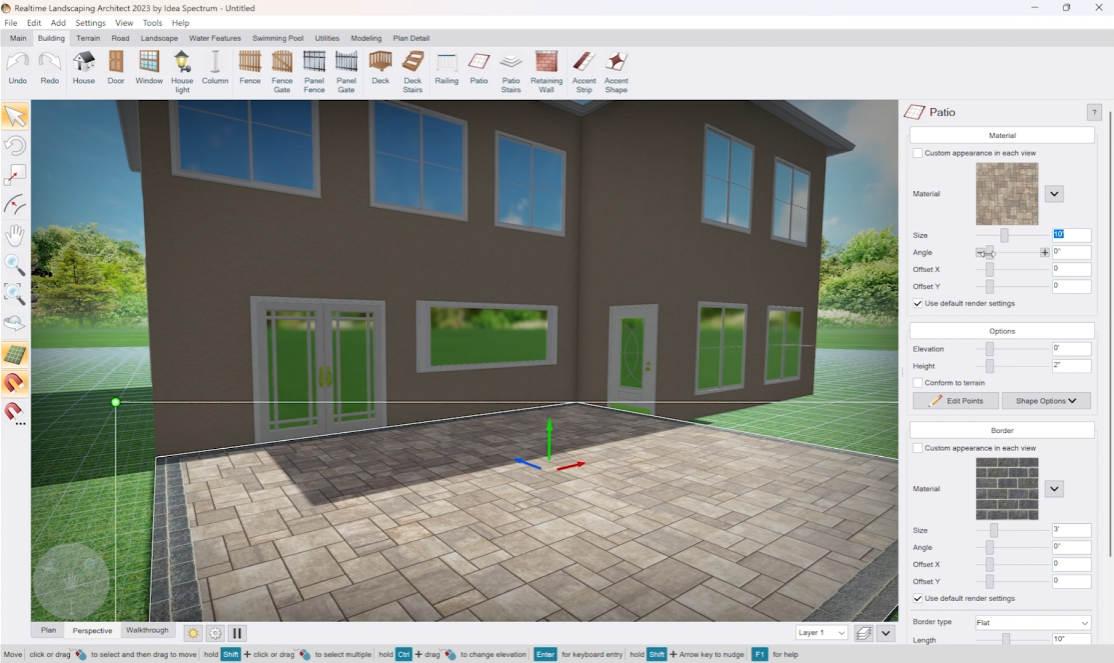Image resolution: width=1114 pixels, height=663 pixels.
Task: Select the Accent Strip tool
Action: [584, 72]
